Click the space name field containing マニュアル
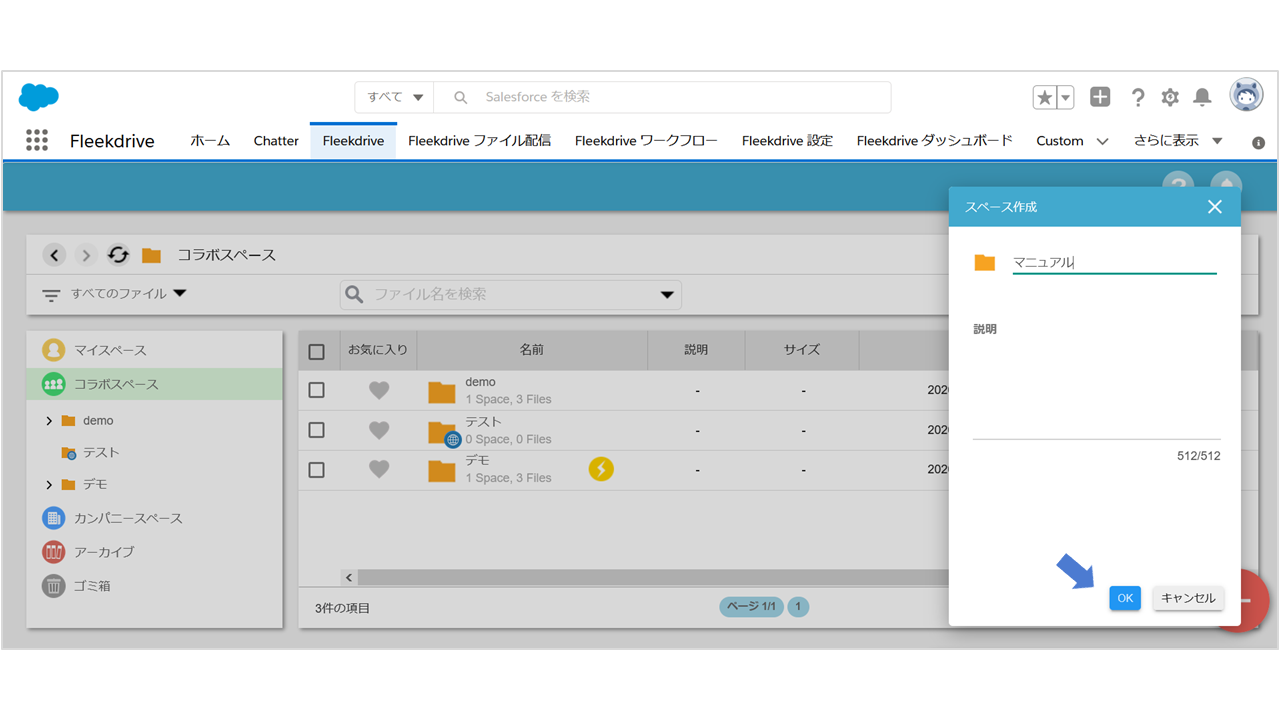Screen dimensions: 1280x720 [1115, 263]
